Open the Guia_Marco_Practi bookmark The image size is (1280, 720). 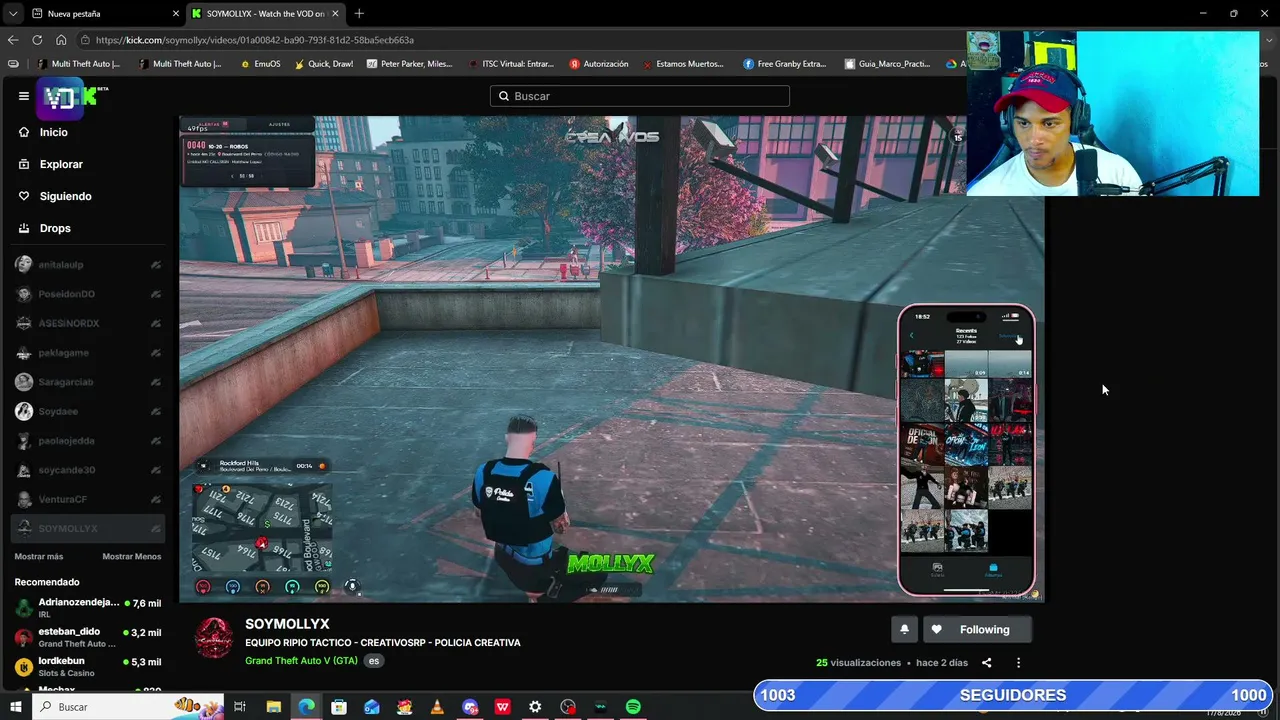[887, 64]
